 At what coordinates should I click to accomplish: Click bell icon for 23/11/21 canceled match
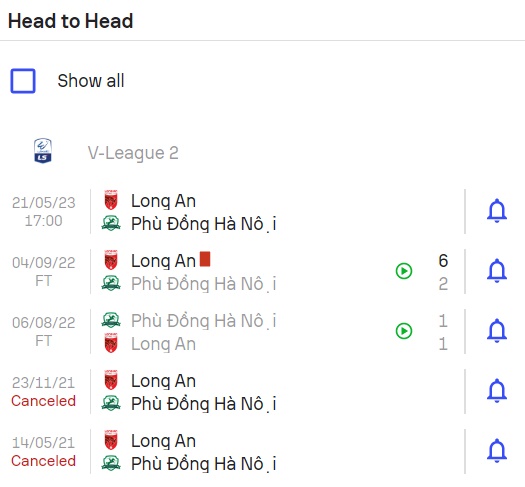pyautogui.click(x=497, y=391)
